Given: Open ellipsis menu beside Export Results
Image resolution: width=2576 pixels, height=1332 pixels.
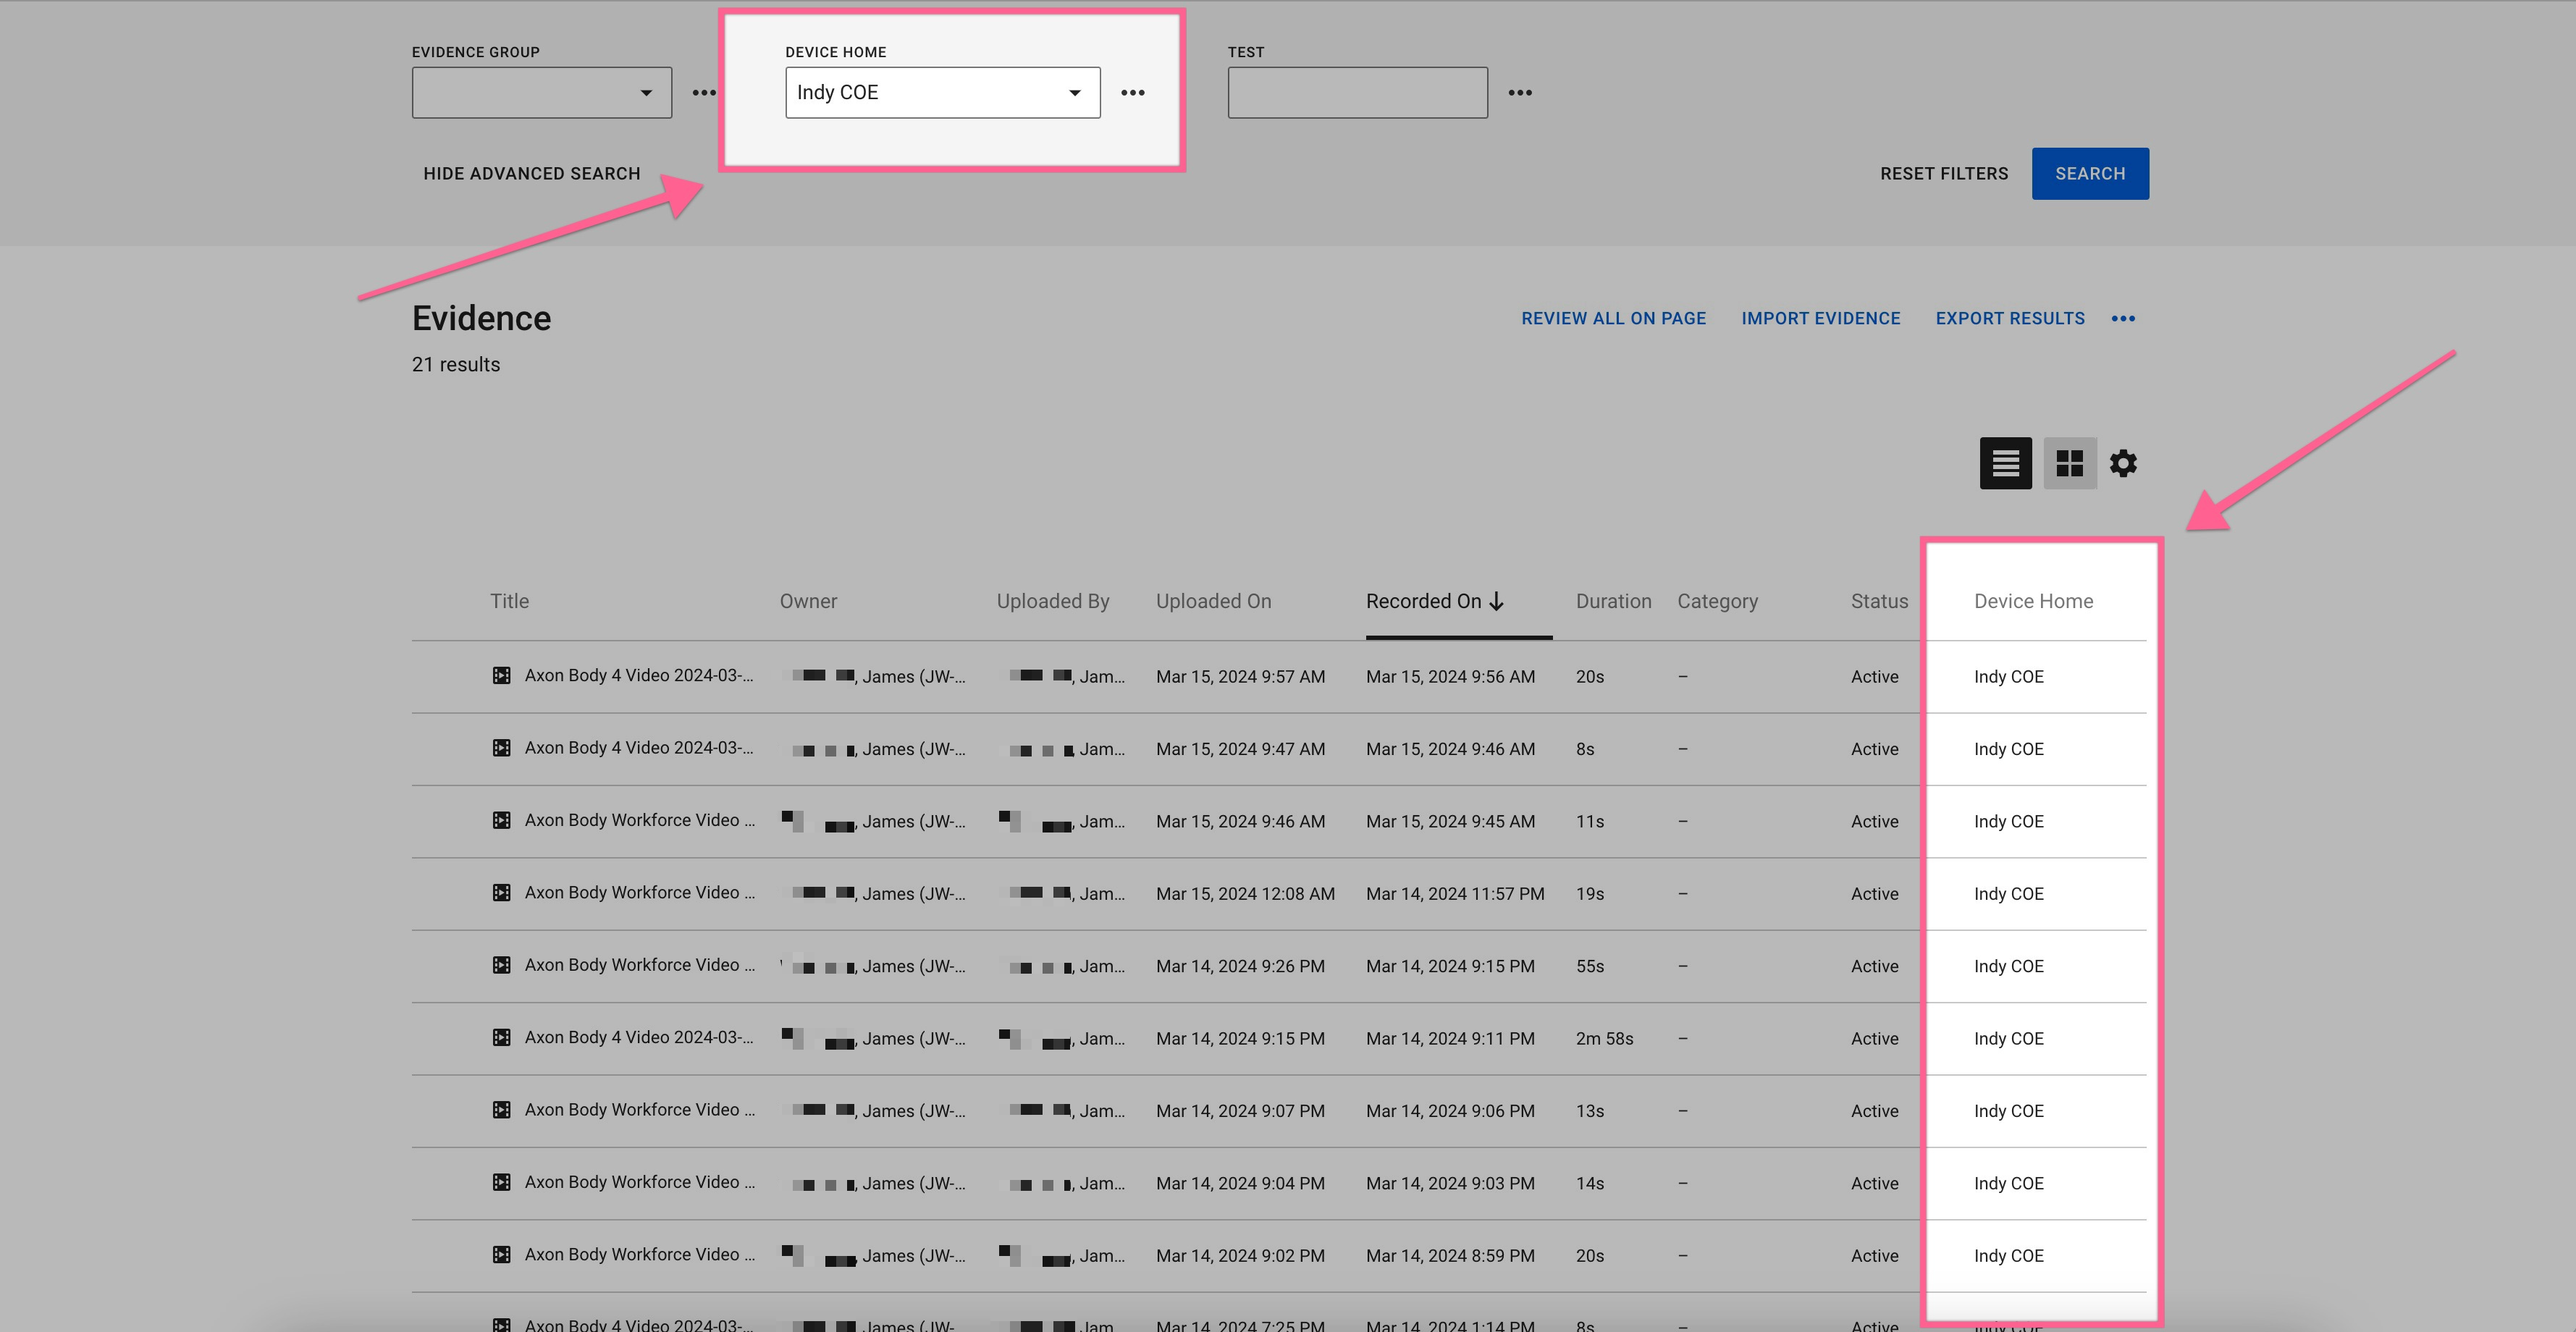Looking at the screenshot, I should click(x=2123, y=318).
